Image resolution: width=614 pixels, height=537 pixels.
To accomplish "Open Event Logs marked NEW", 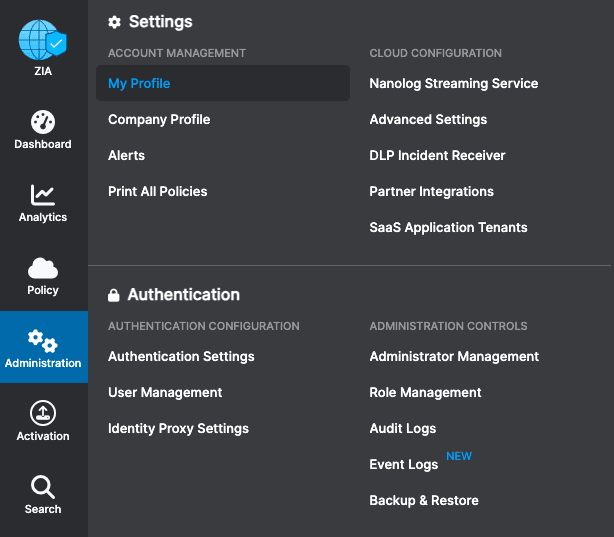I will 403,464.
